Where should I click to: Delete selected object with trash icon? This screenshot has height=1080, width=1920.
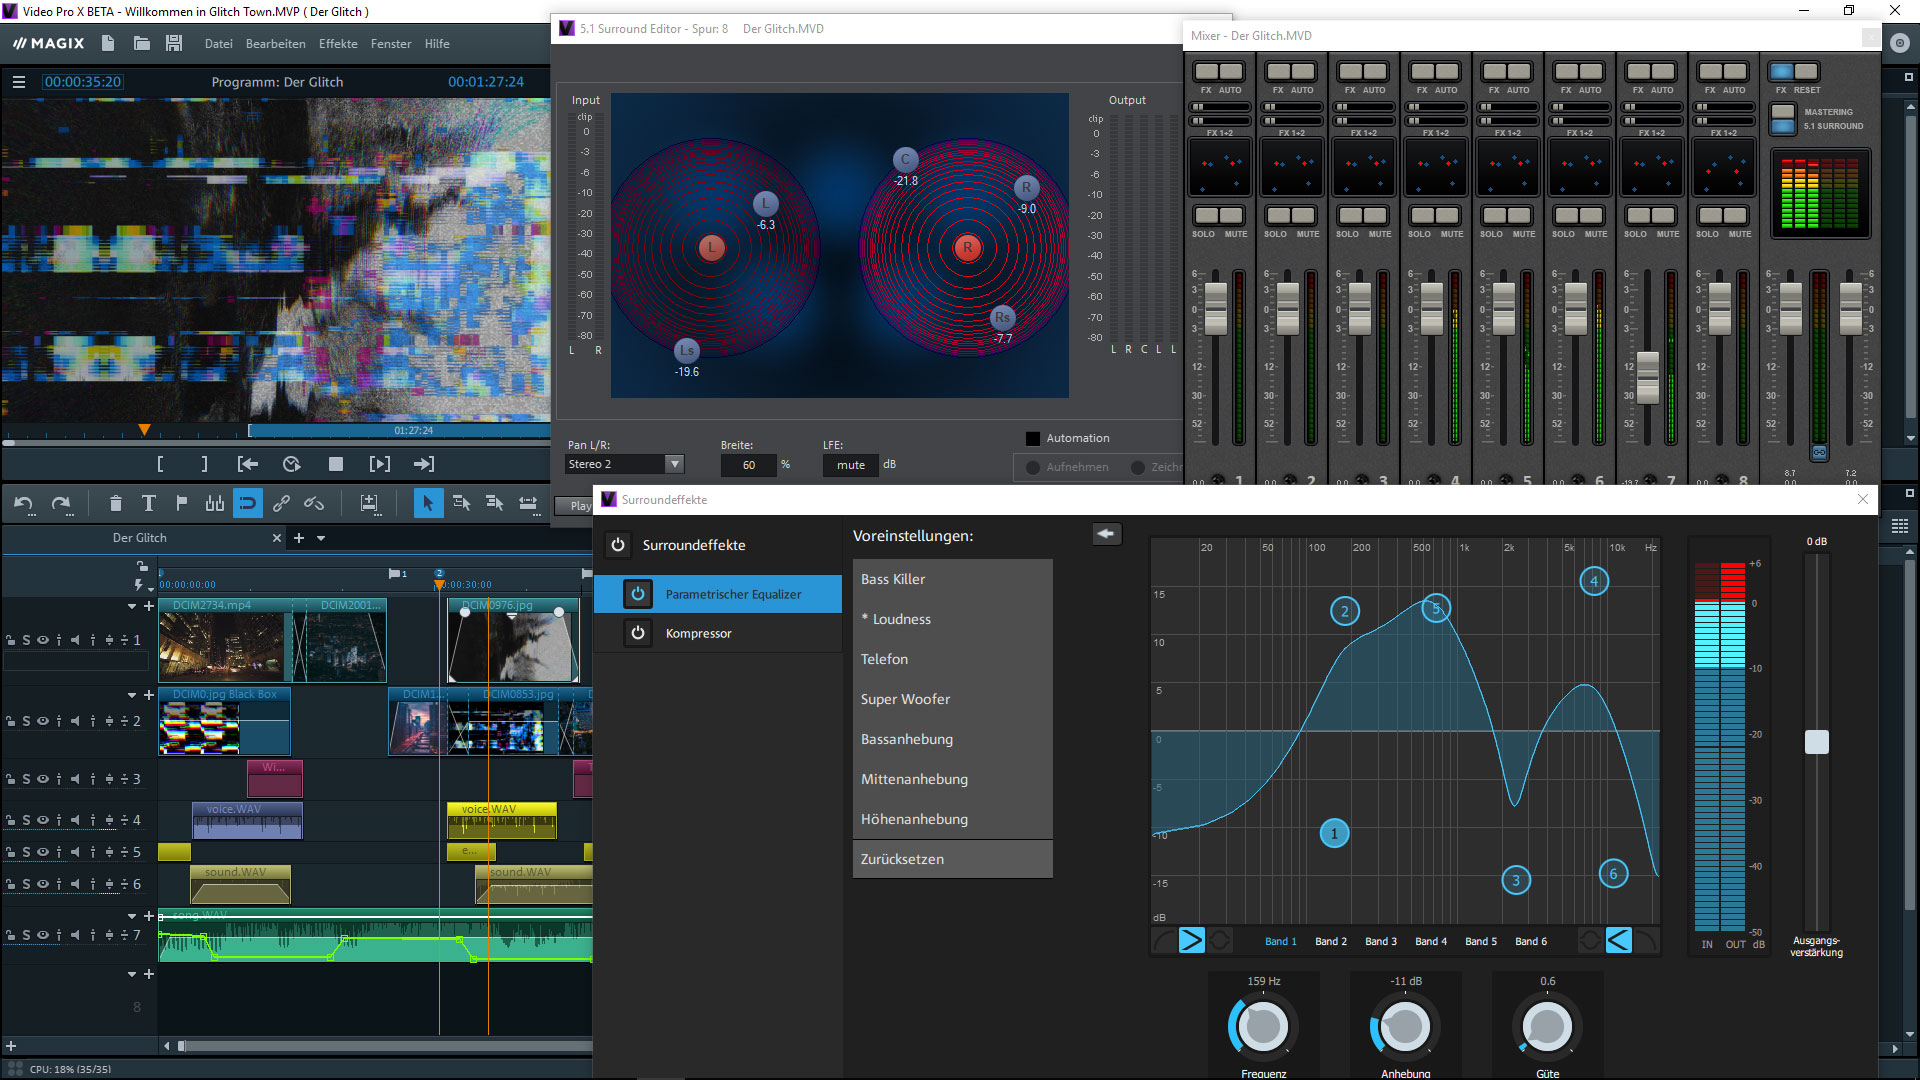115,503
